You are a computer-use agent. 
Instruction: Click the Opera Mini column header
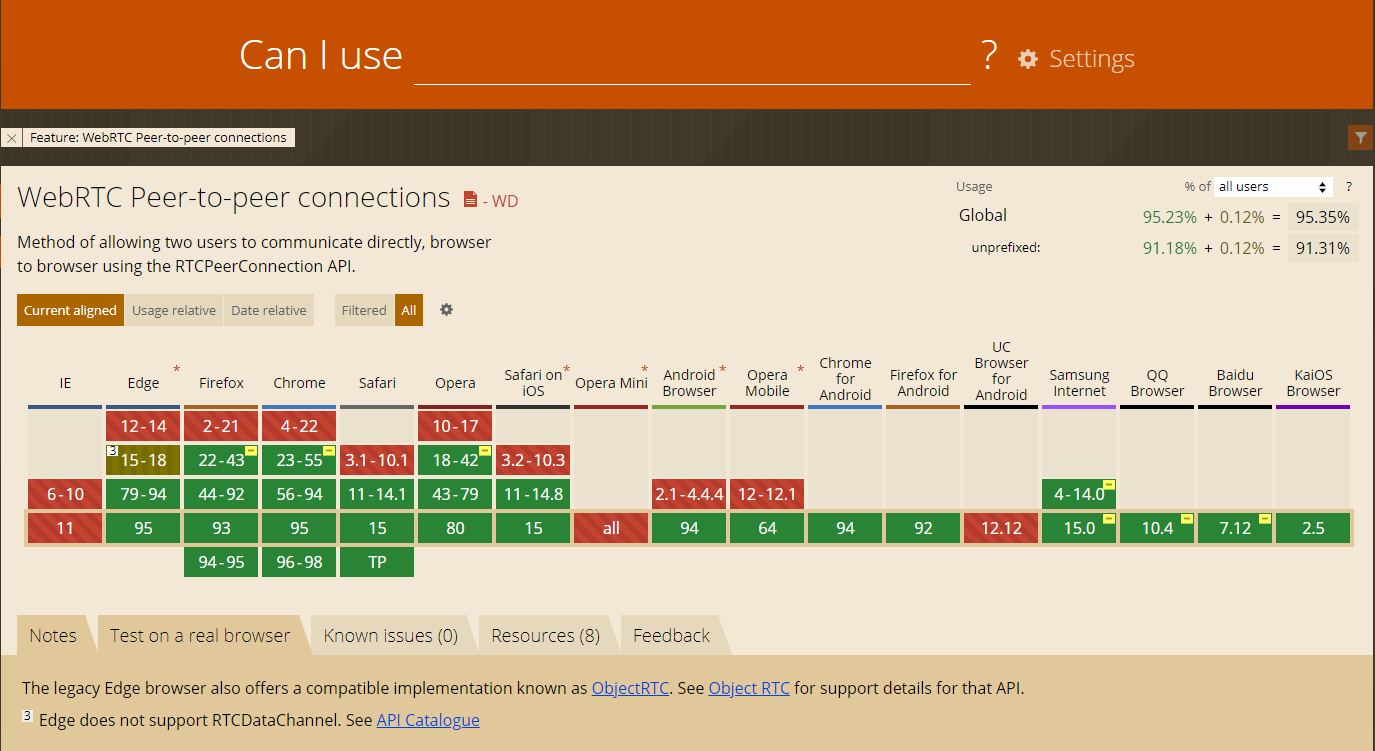(x=611, y=383)
